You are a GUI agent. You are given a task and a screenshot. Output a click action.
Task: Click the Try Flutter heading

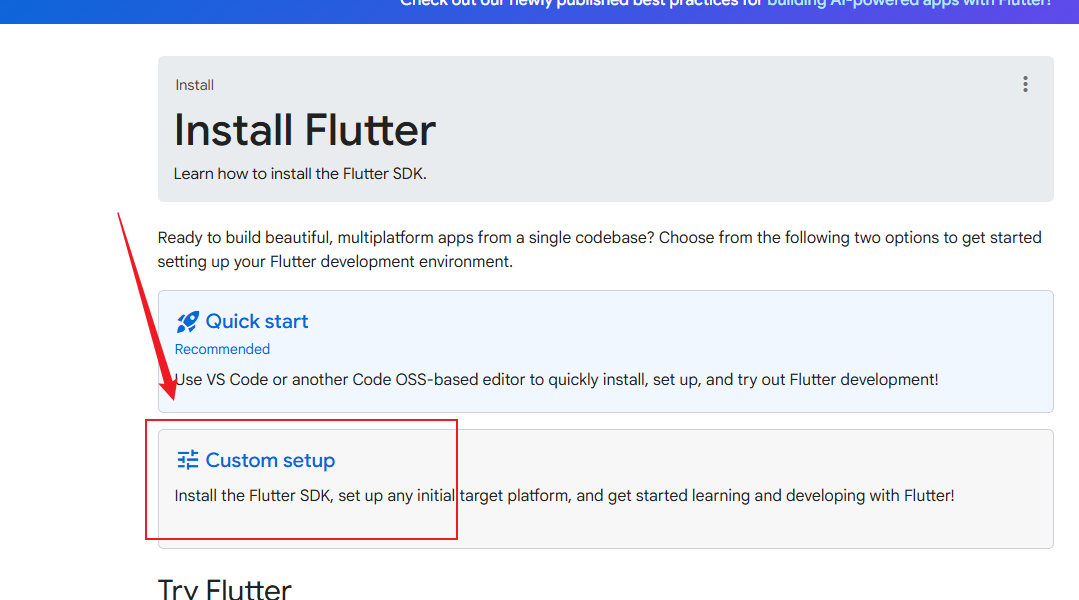click(x=224, y=589)
